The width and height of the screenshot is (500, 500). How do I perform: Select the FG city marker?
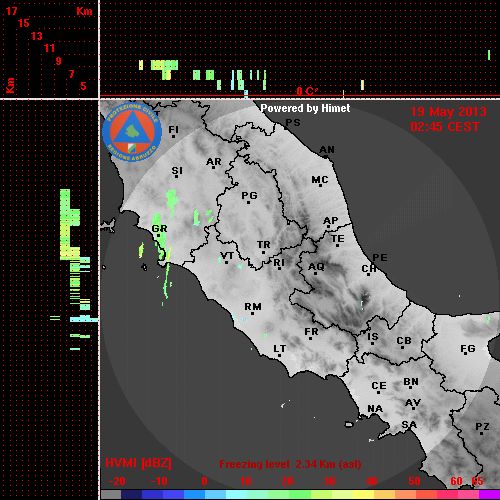point(466,354)
